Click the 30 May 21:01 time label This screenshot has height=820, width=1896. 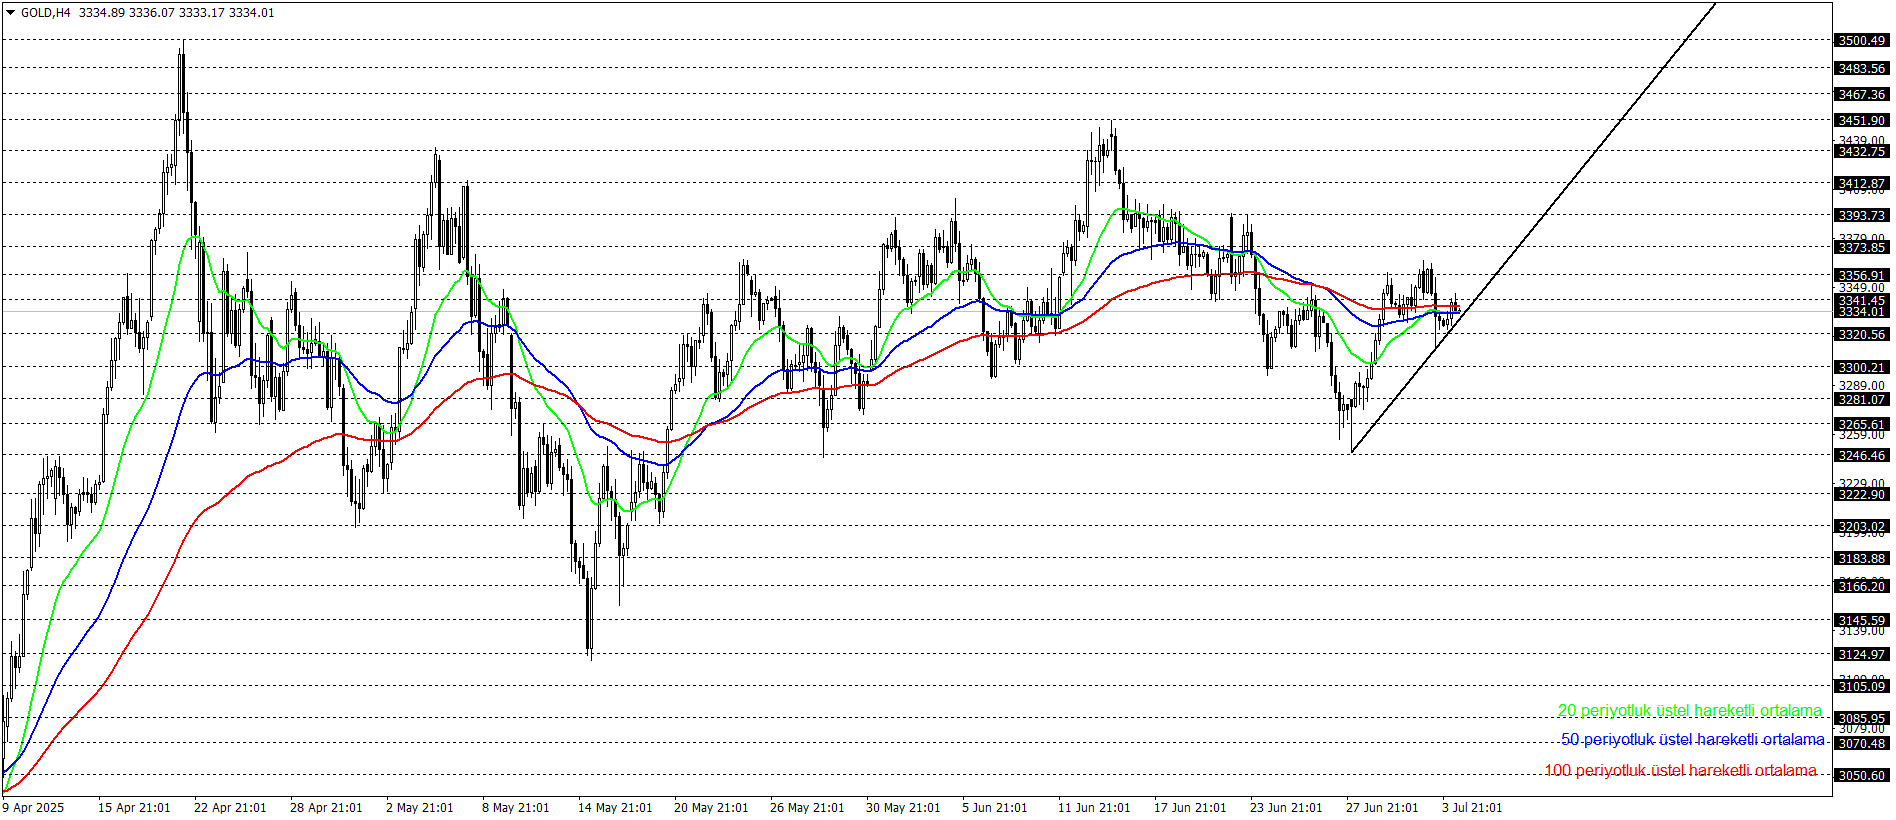click(903, 808)
